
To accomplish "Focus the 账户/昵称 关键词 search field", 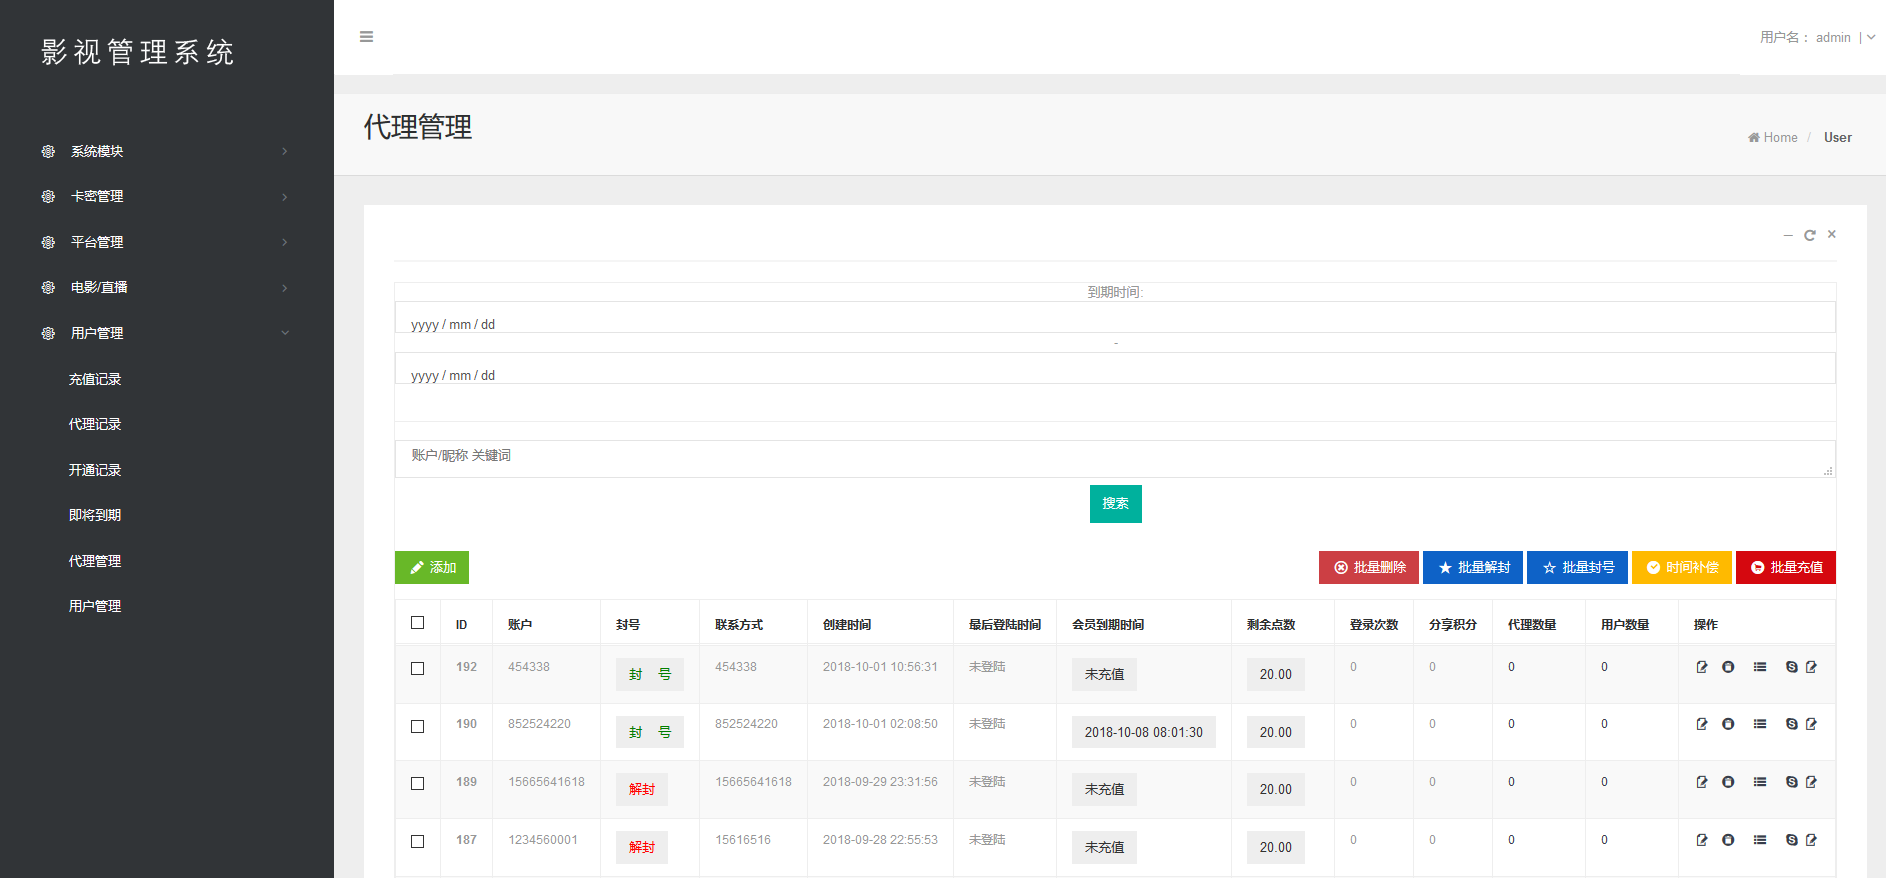I will click(1115, 458).
